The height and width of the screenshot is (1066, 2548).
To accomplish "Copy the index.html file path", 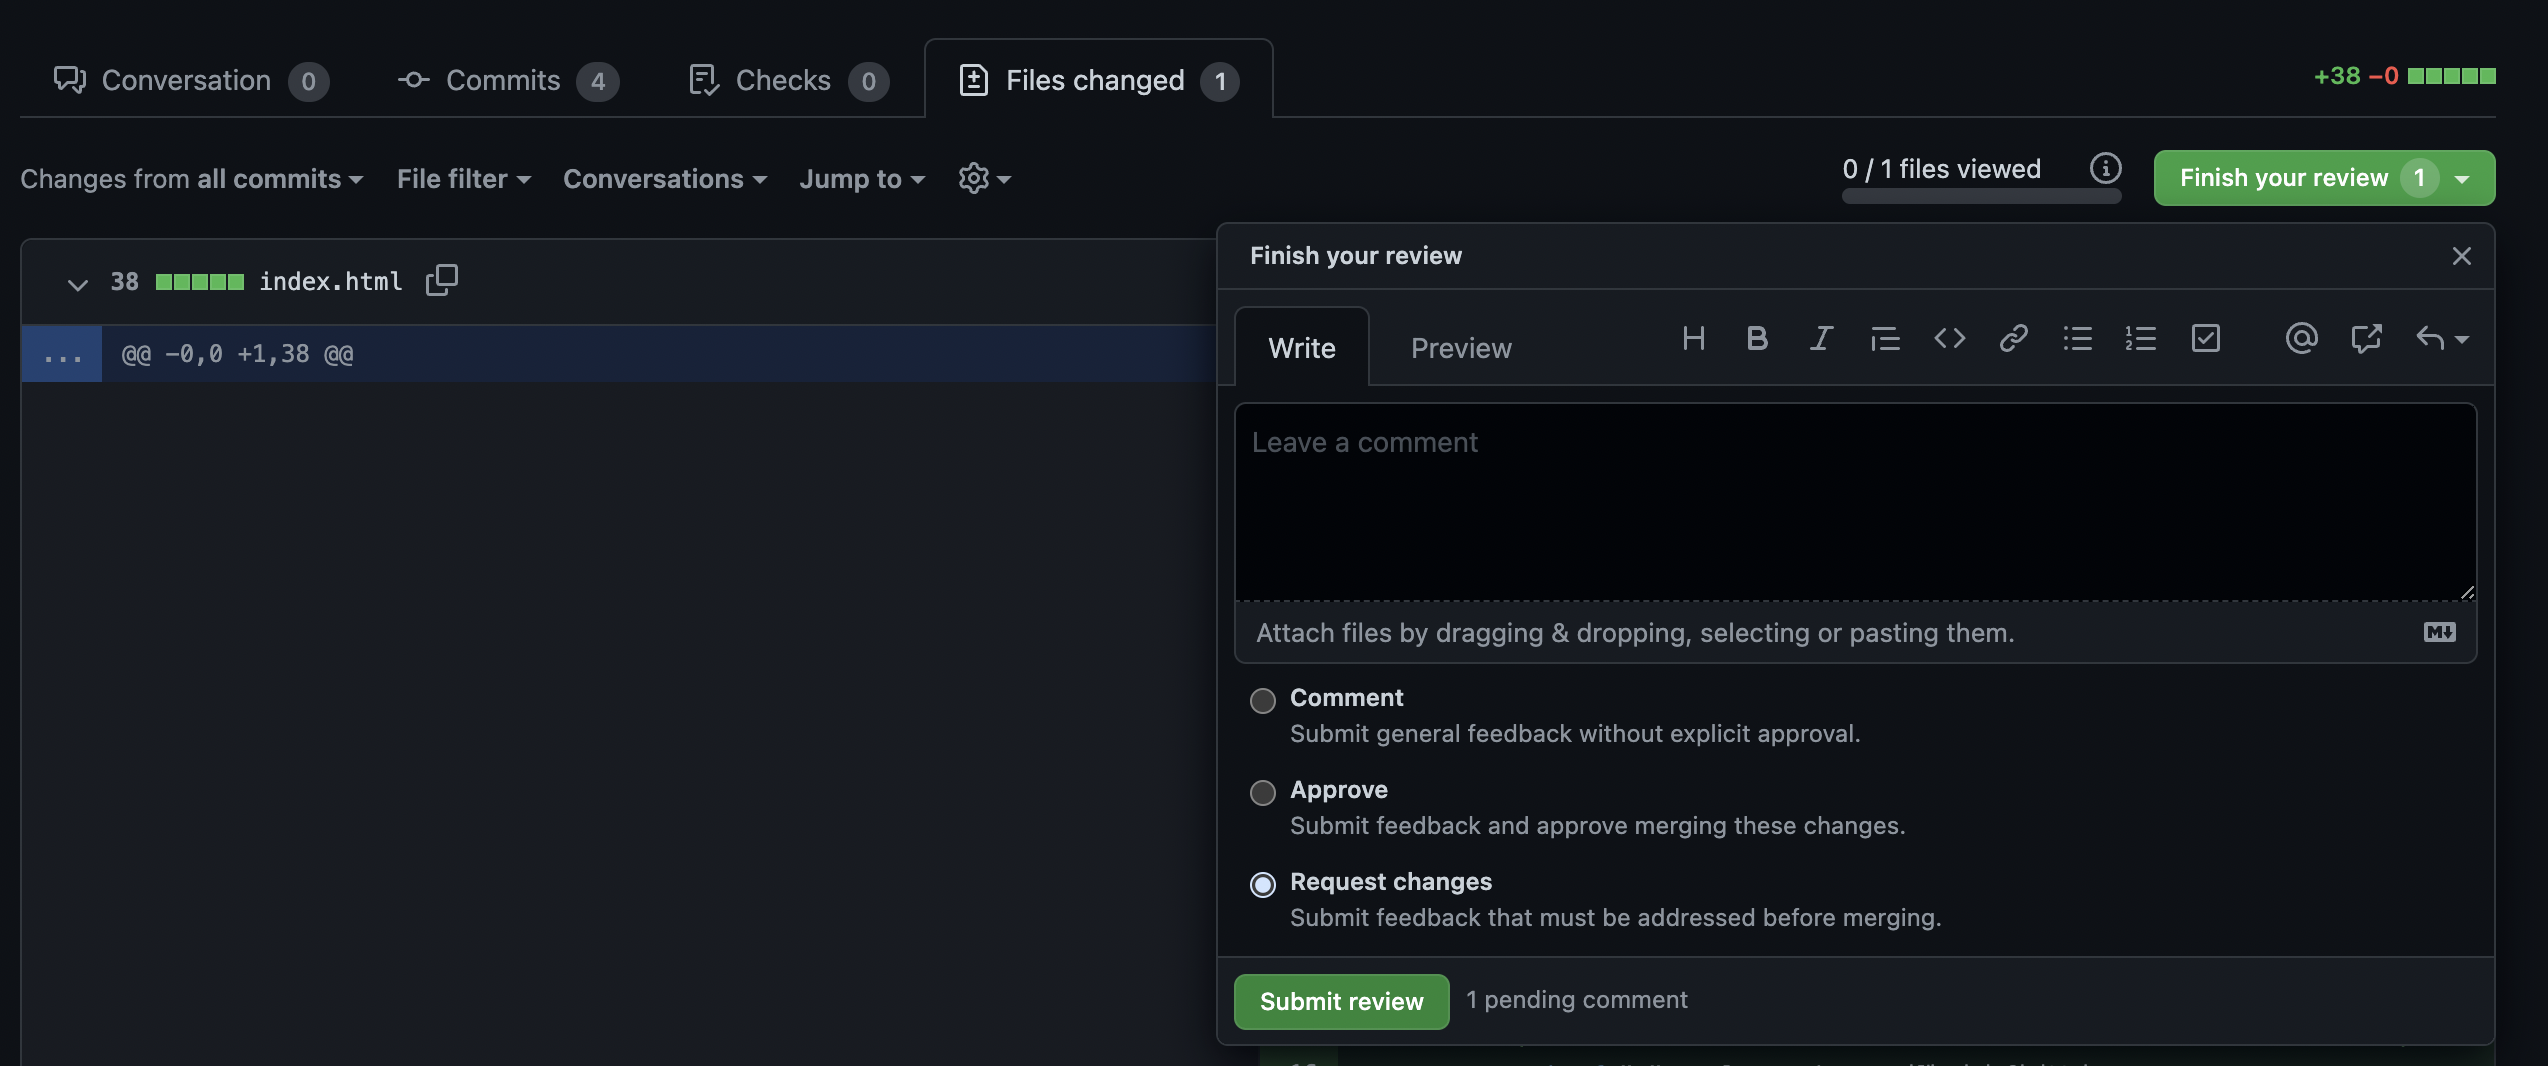I will click(x=440, y=280).
